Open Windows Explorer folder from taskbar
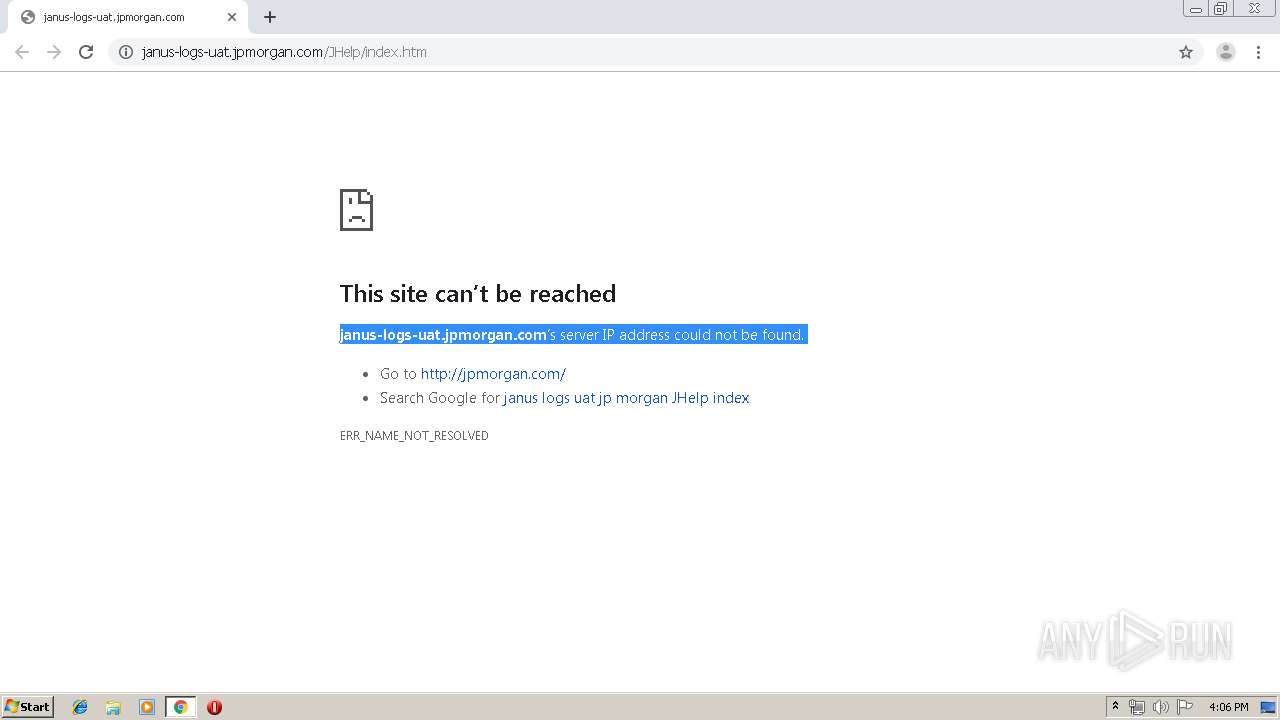This screenshot has width=1280, height=720. pyautogui.click(x=113, y=707)
